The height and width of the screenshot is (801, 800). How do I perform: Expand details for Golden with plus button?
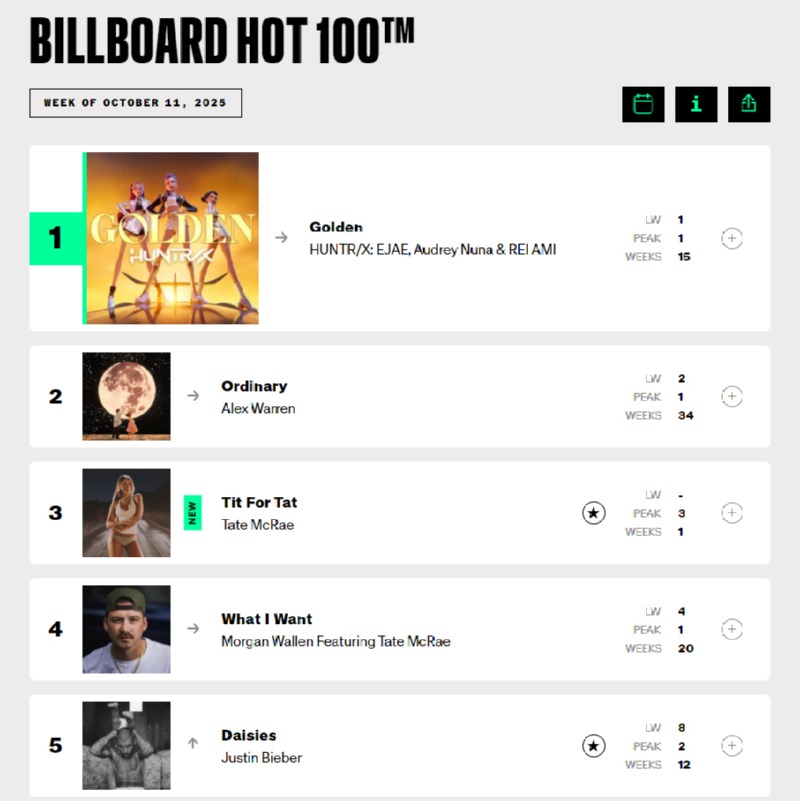732,238
